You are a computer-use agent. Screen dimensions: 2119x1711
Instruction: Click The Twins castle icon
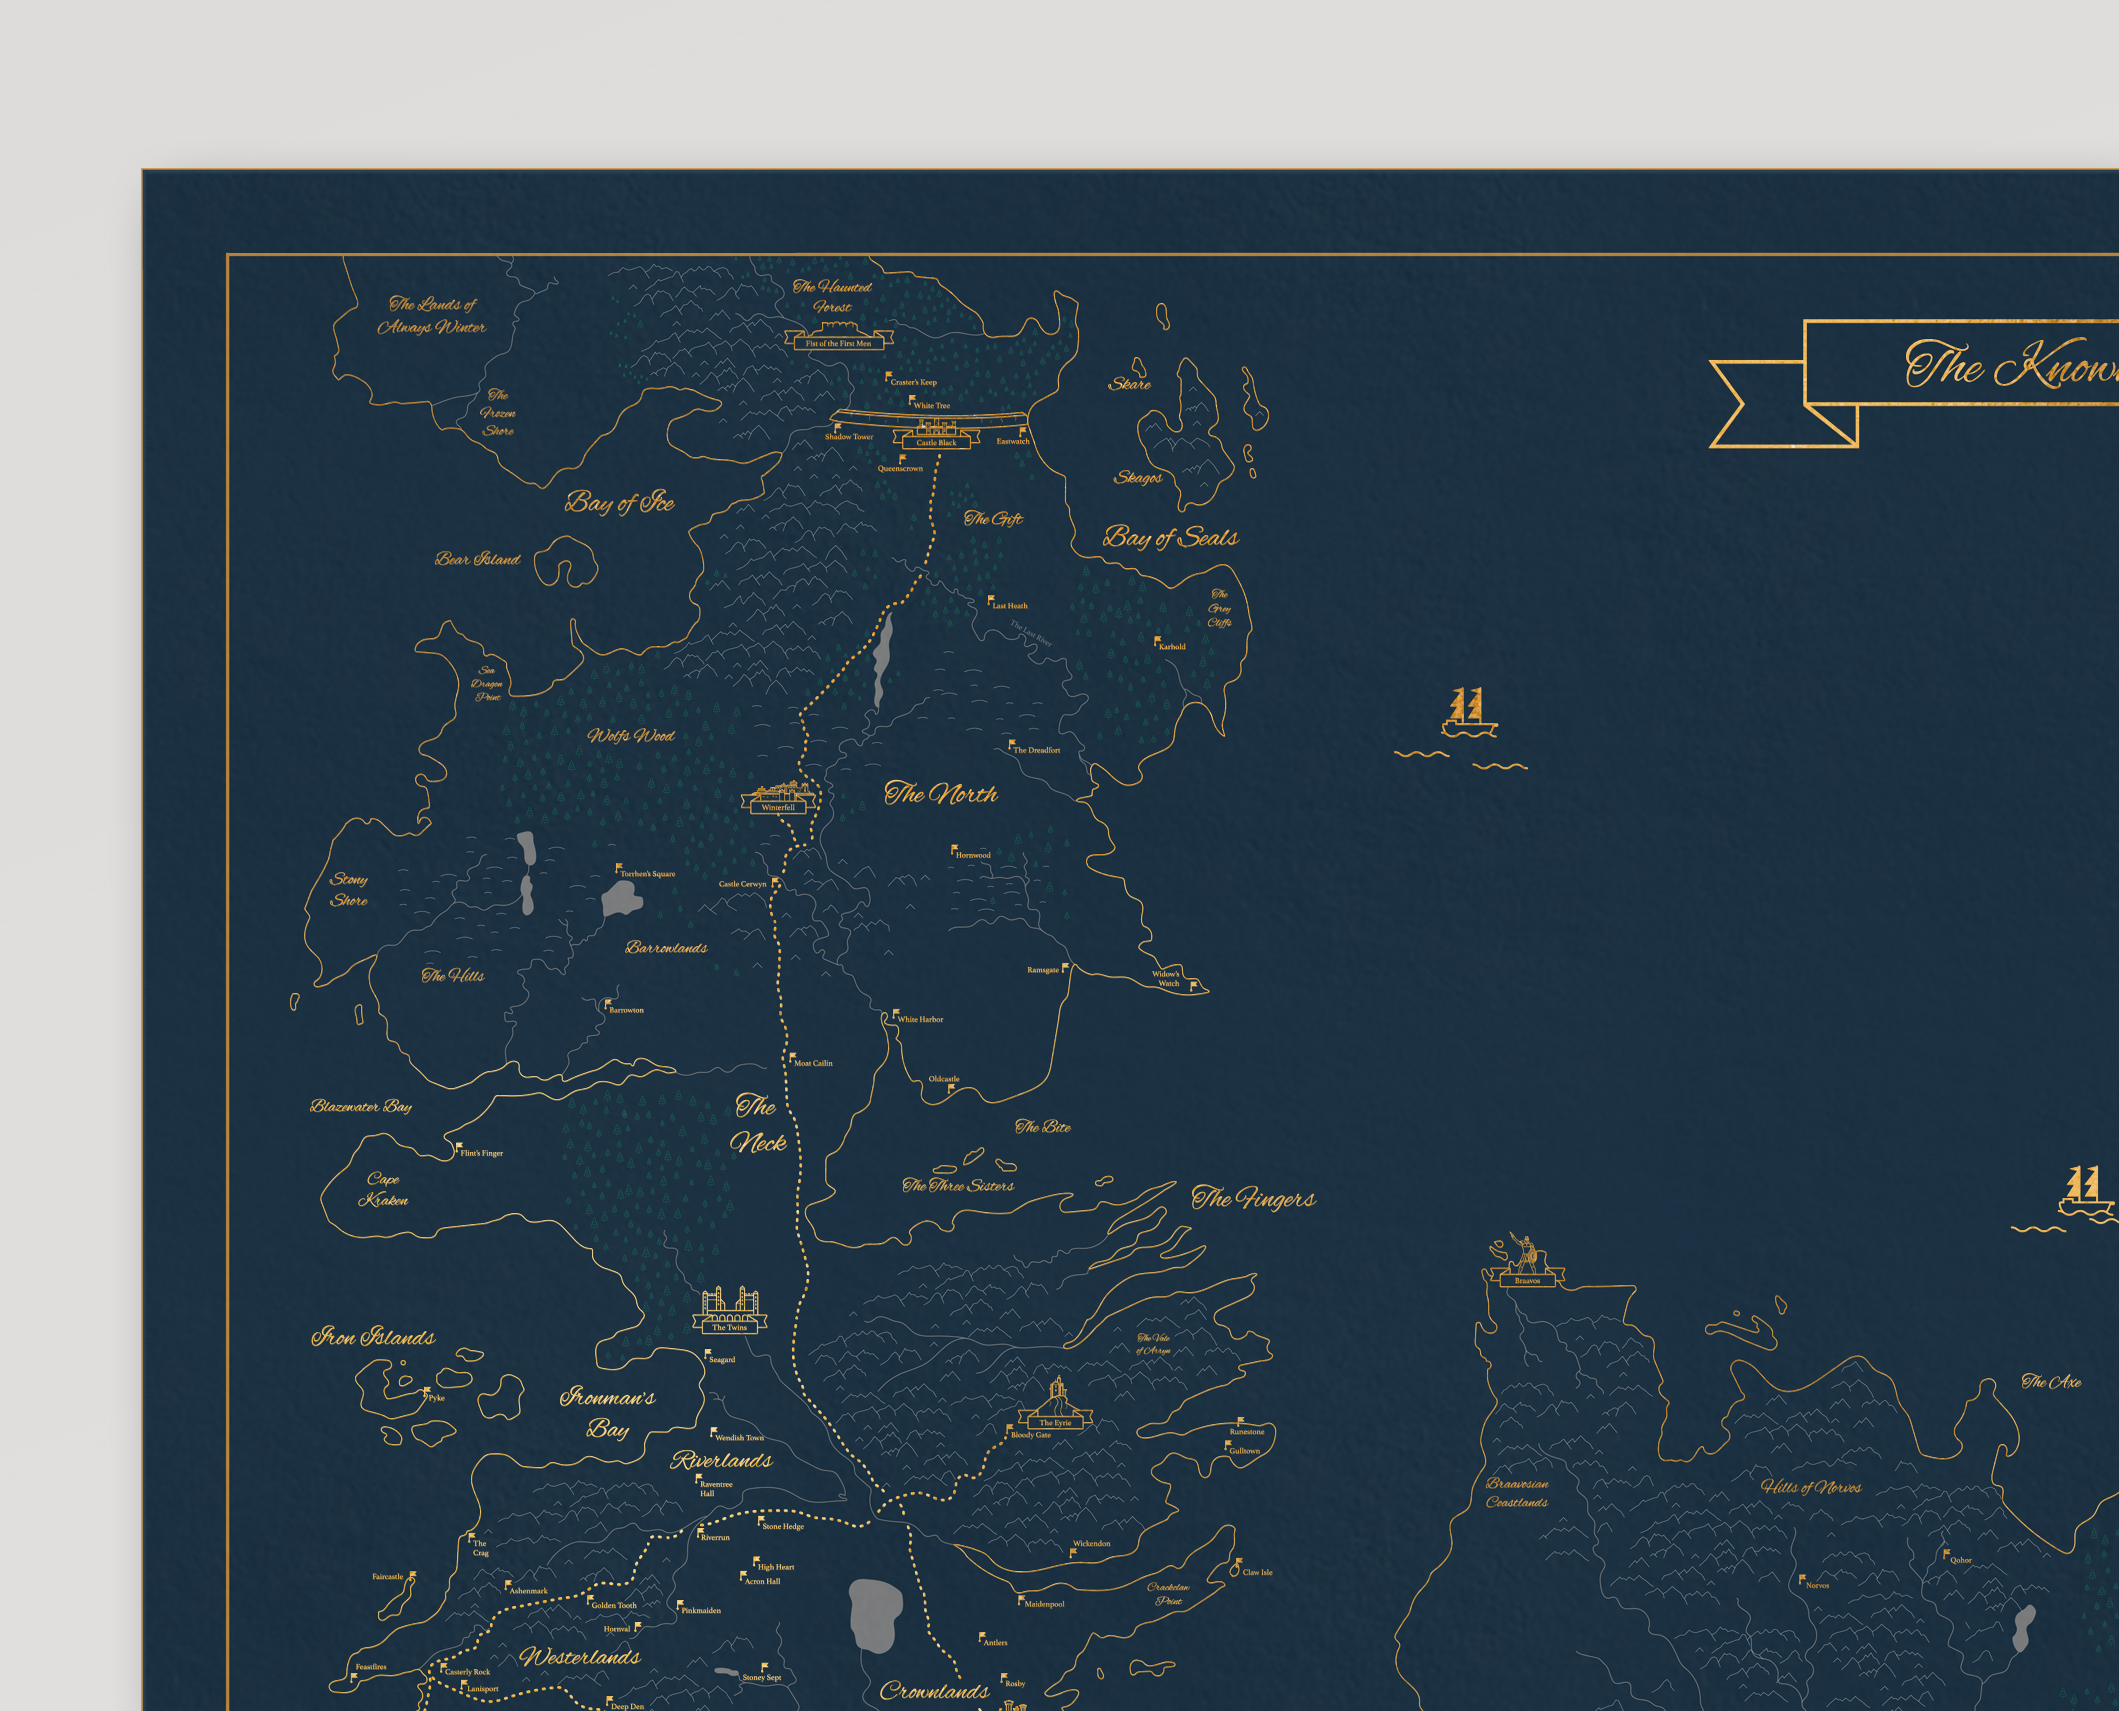point(730,1309)
